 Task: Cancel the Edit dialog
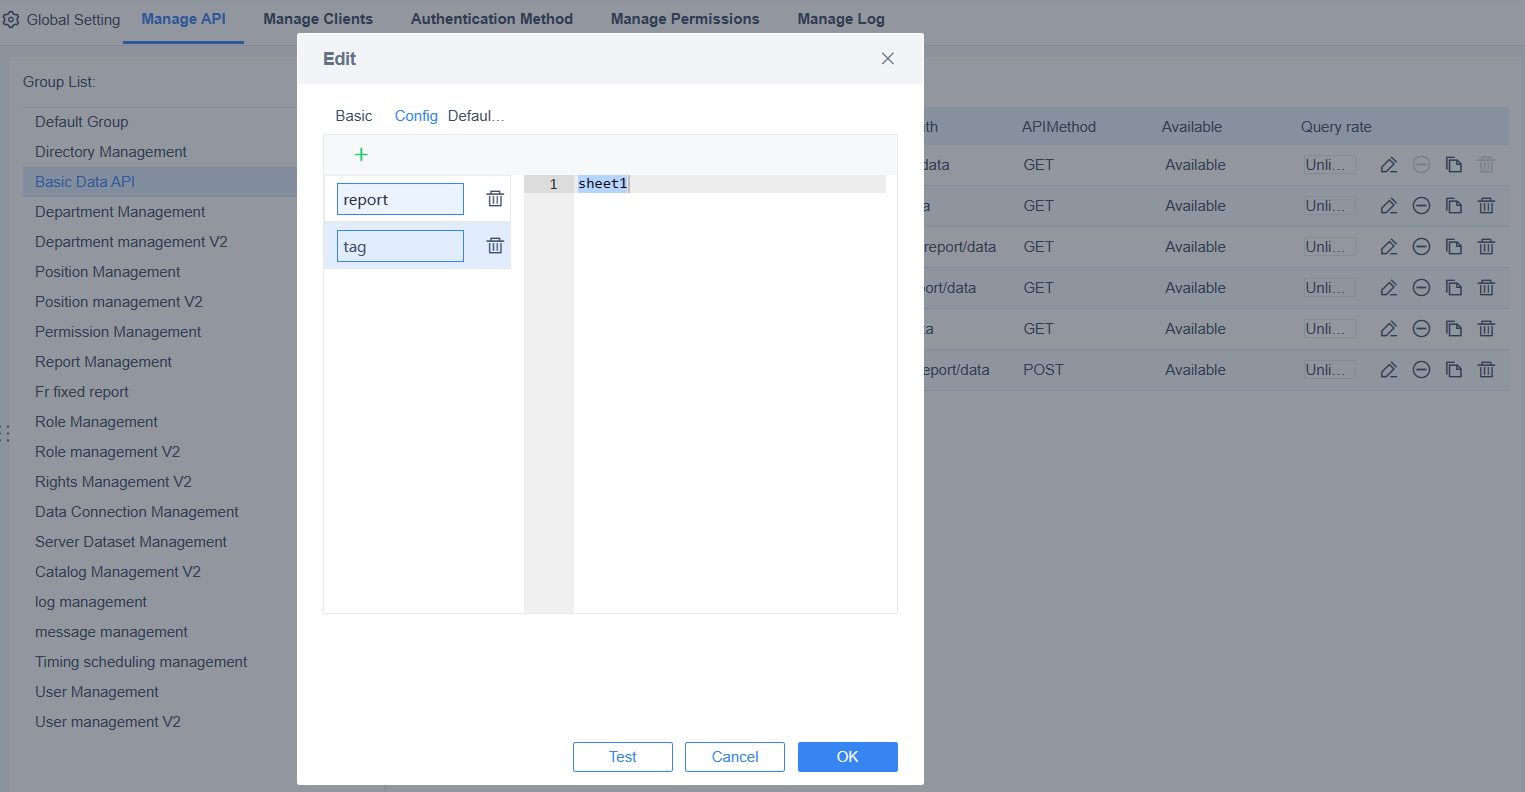(x=735, y=757)
